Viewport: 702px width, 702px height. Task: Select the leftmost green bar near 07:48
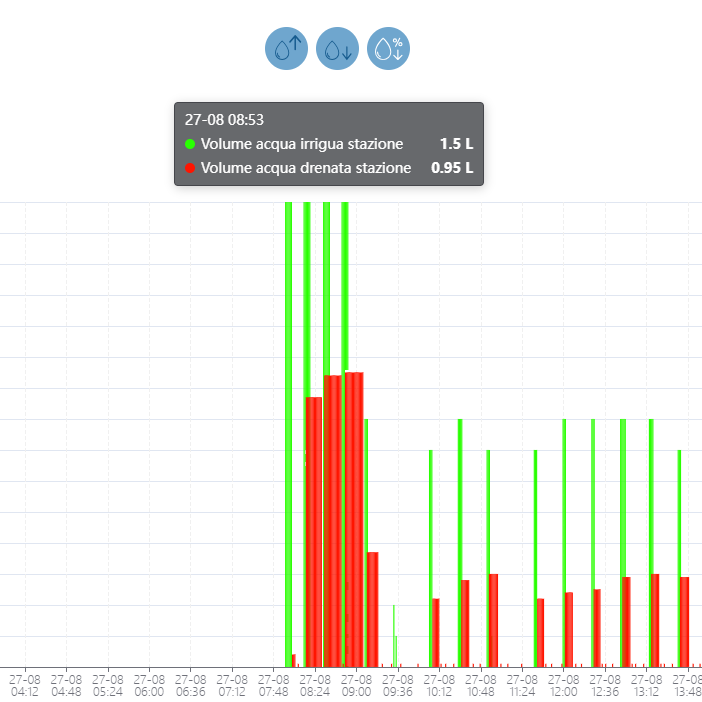coord(288,430)
